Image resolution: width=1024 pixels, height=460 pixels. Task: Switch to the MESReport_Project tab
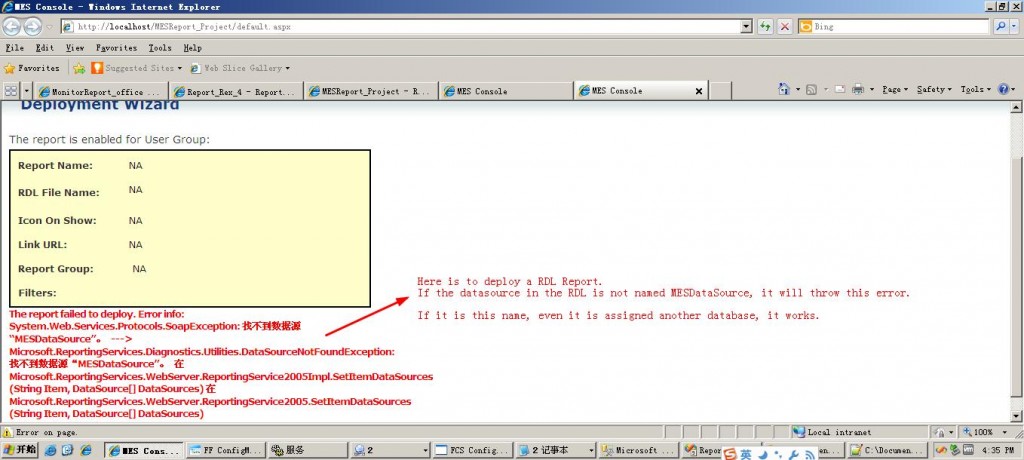click(371, 91)
